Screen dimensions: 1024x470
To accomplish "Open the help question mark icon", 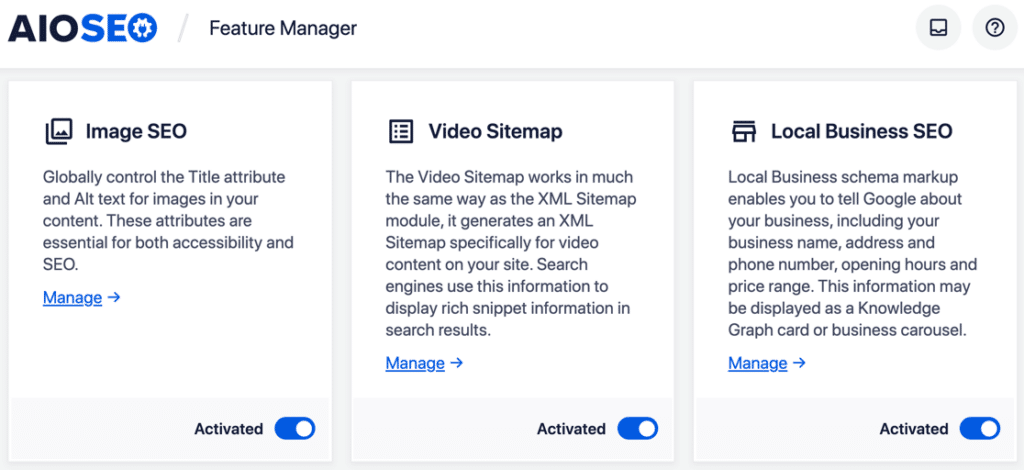I will tap(994, 28).
